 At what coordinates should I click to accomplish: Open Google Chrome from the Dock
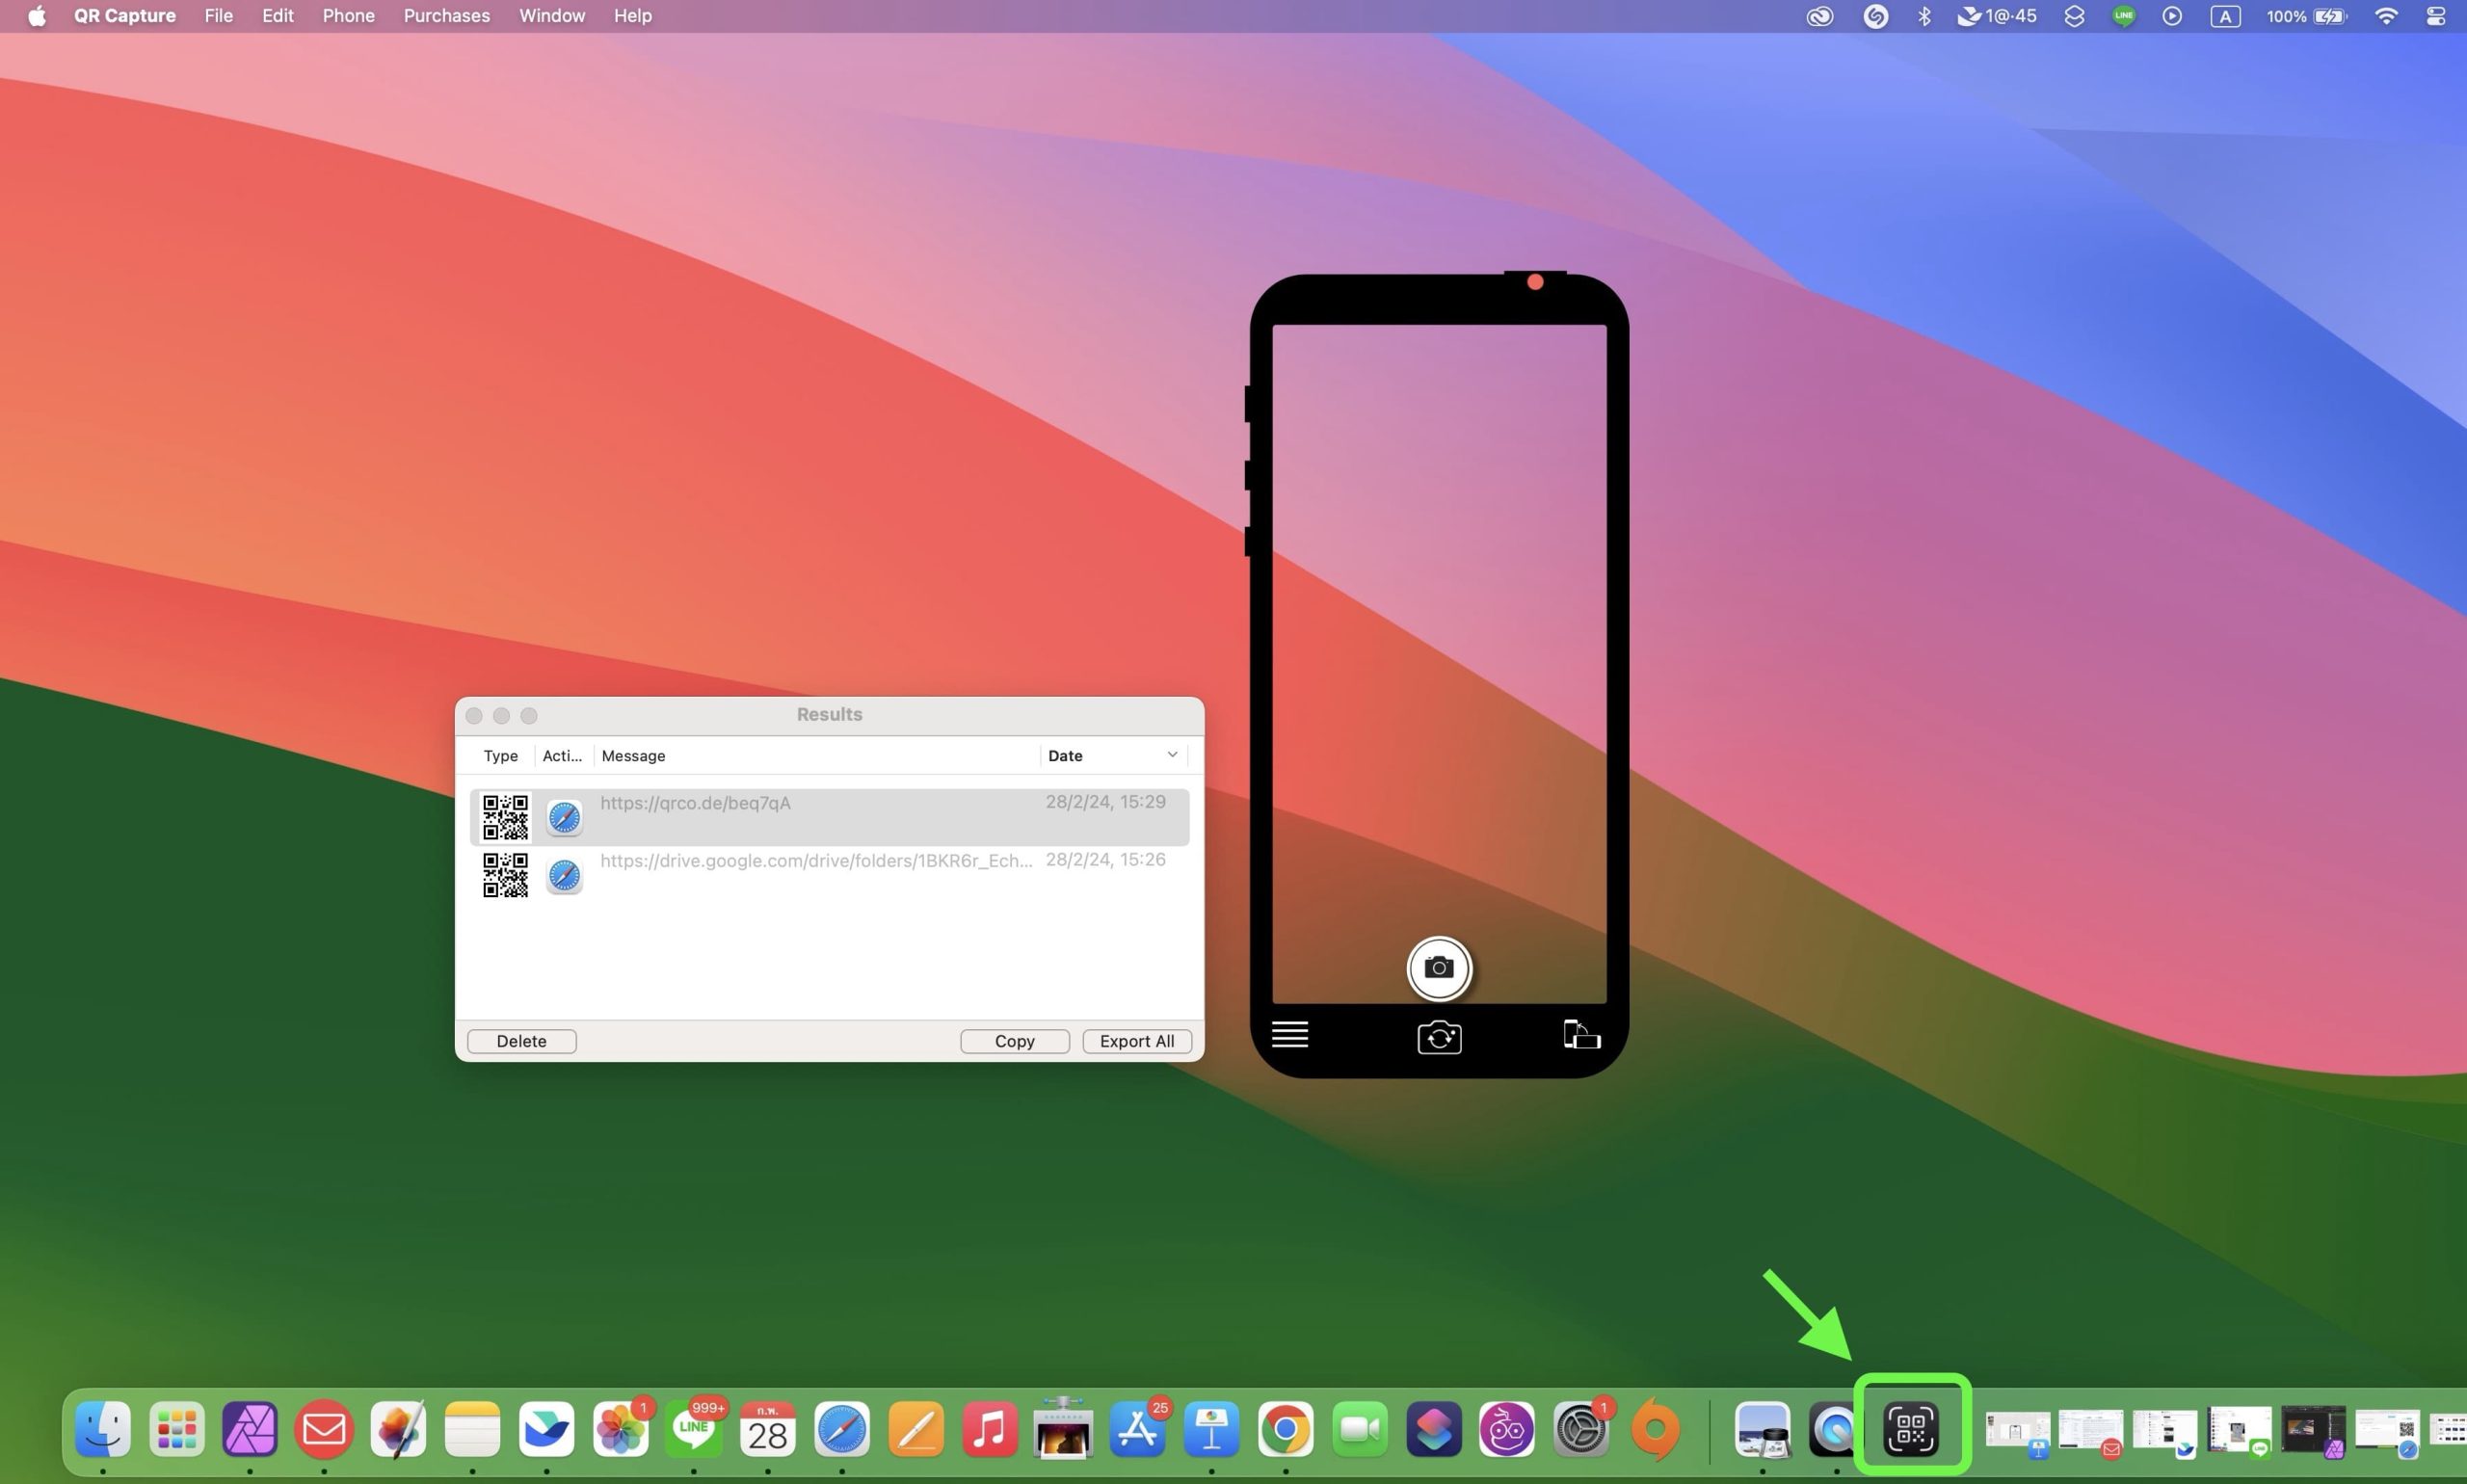click(1285, 1429)
